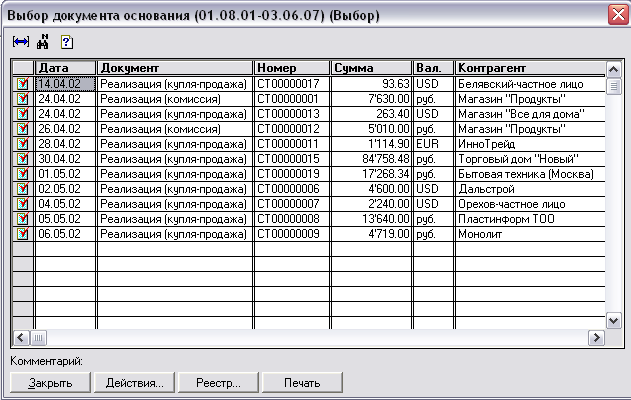631x400 pixels.
Task: Click the Печать button
Action: tap(303, 382)
